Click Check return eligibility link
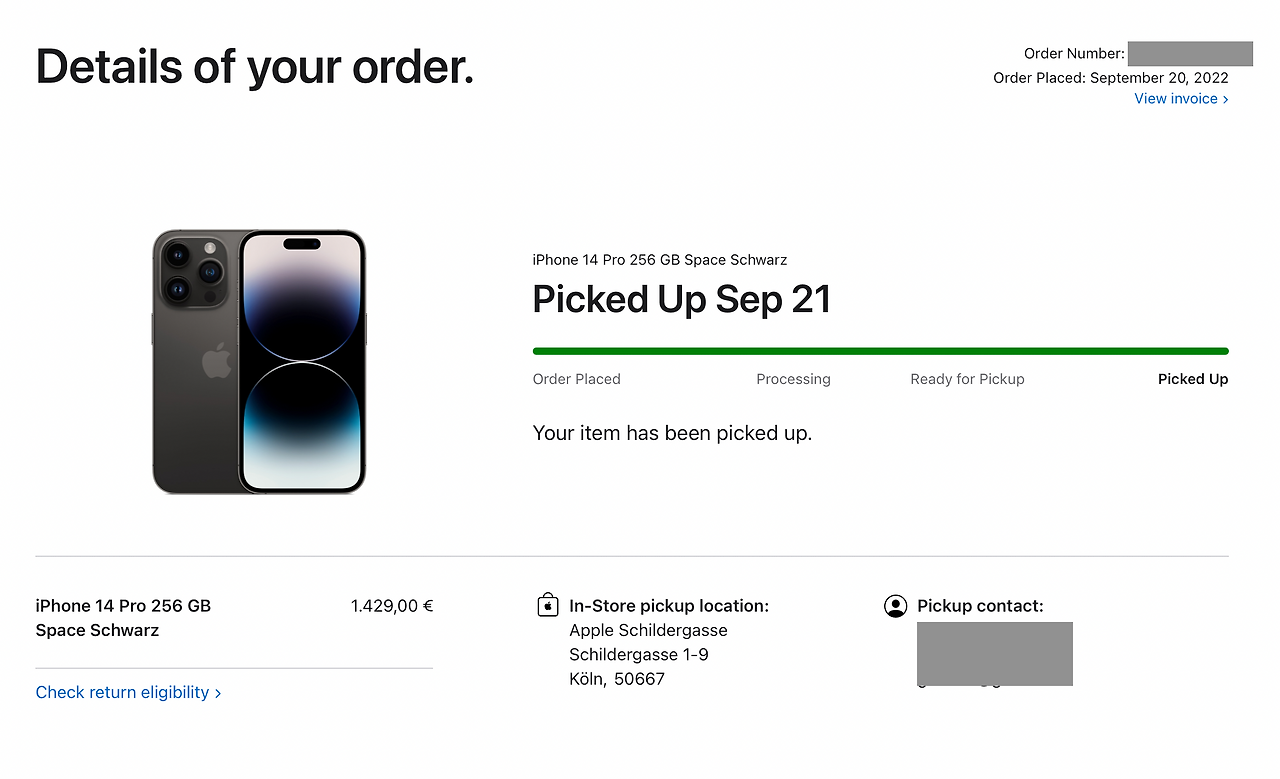 click(x=128, y=692)
